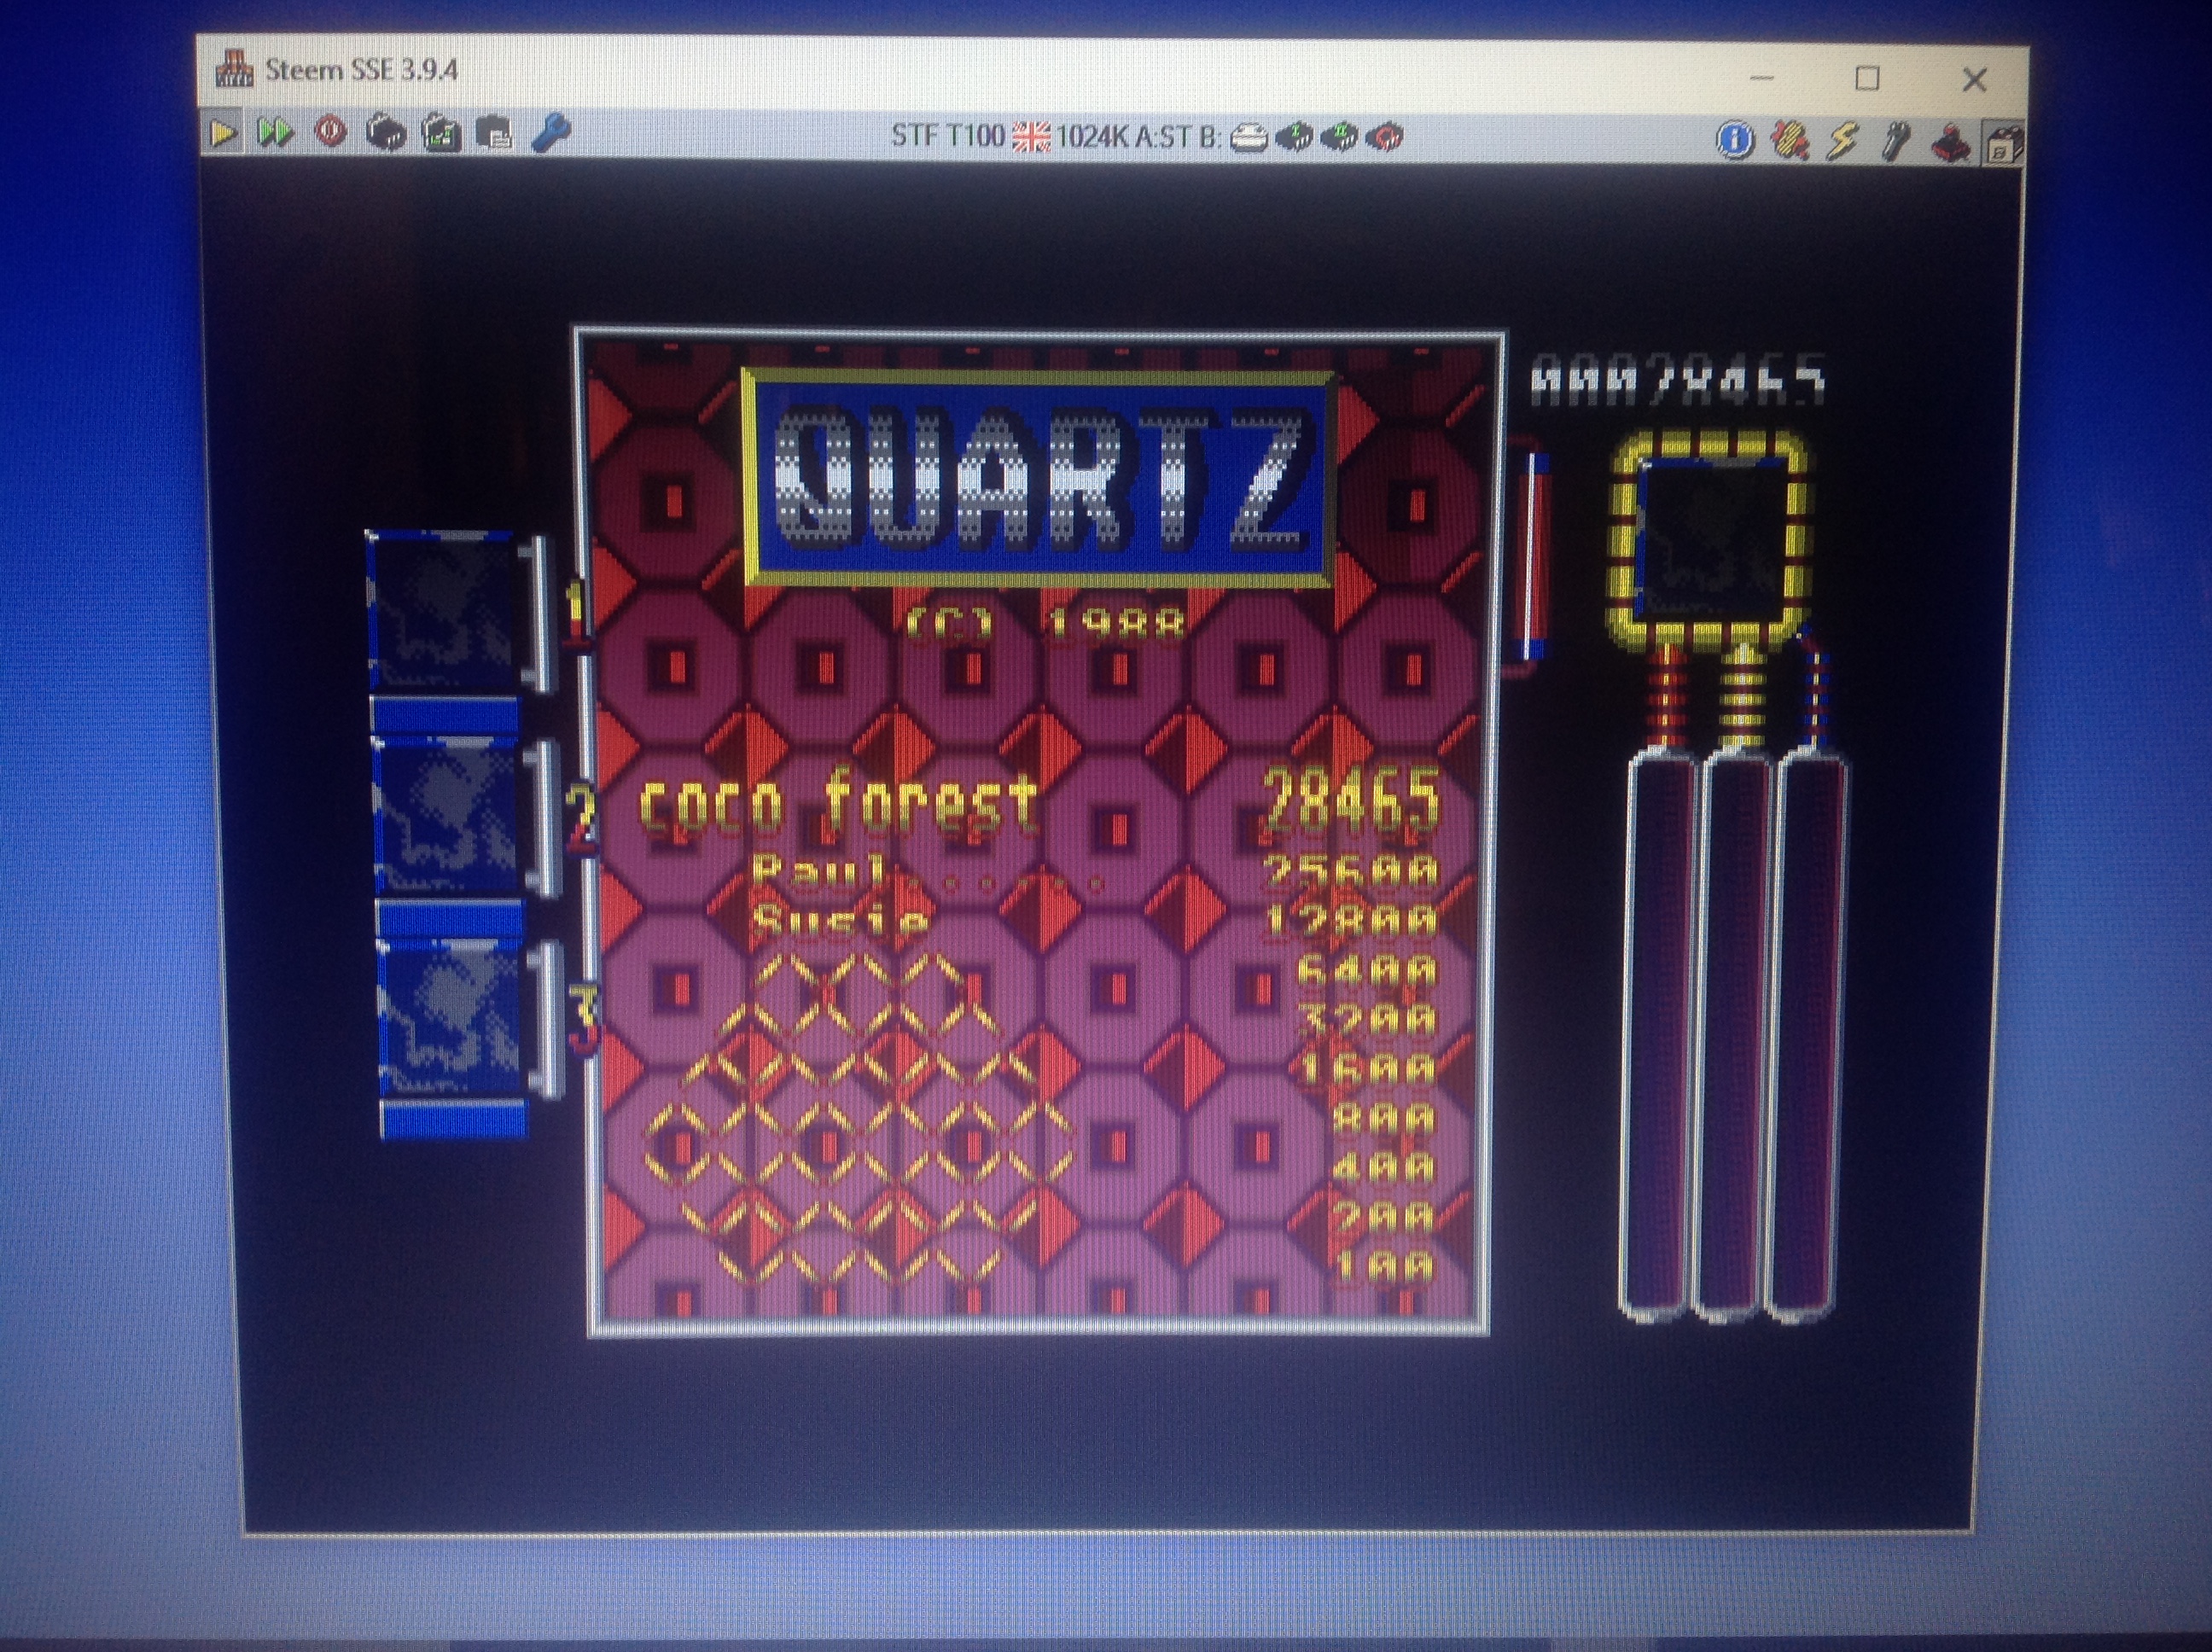Maximize the Steem SSE window
The height and width of the screenshot is (1652, 2212).
coord(1866,78)
